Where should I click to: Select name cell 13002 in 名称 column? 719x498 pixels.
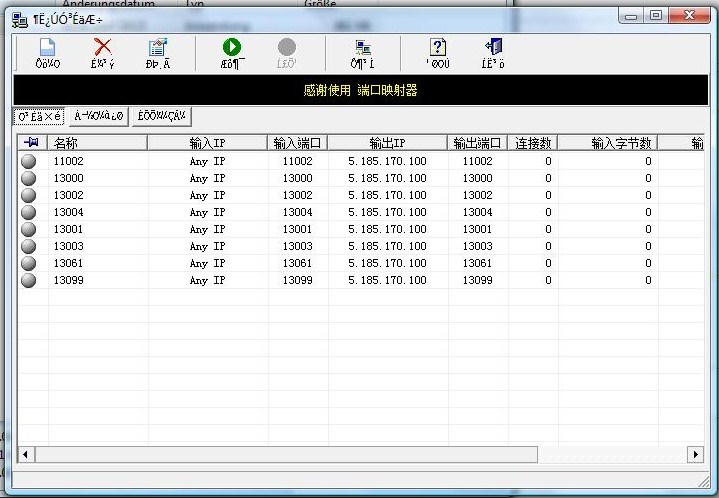coord(69,195)
